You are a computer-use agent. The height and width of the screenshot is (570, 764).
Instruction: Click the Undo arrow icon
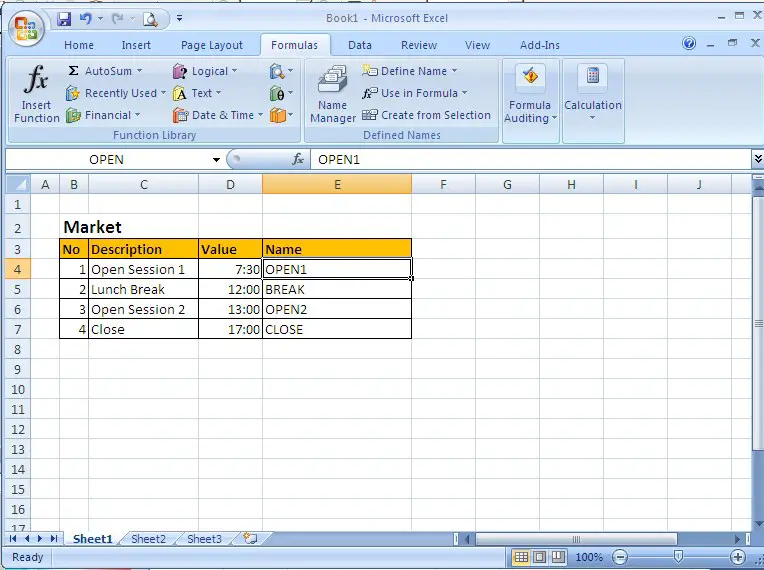click(x=86, y=19)
